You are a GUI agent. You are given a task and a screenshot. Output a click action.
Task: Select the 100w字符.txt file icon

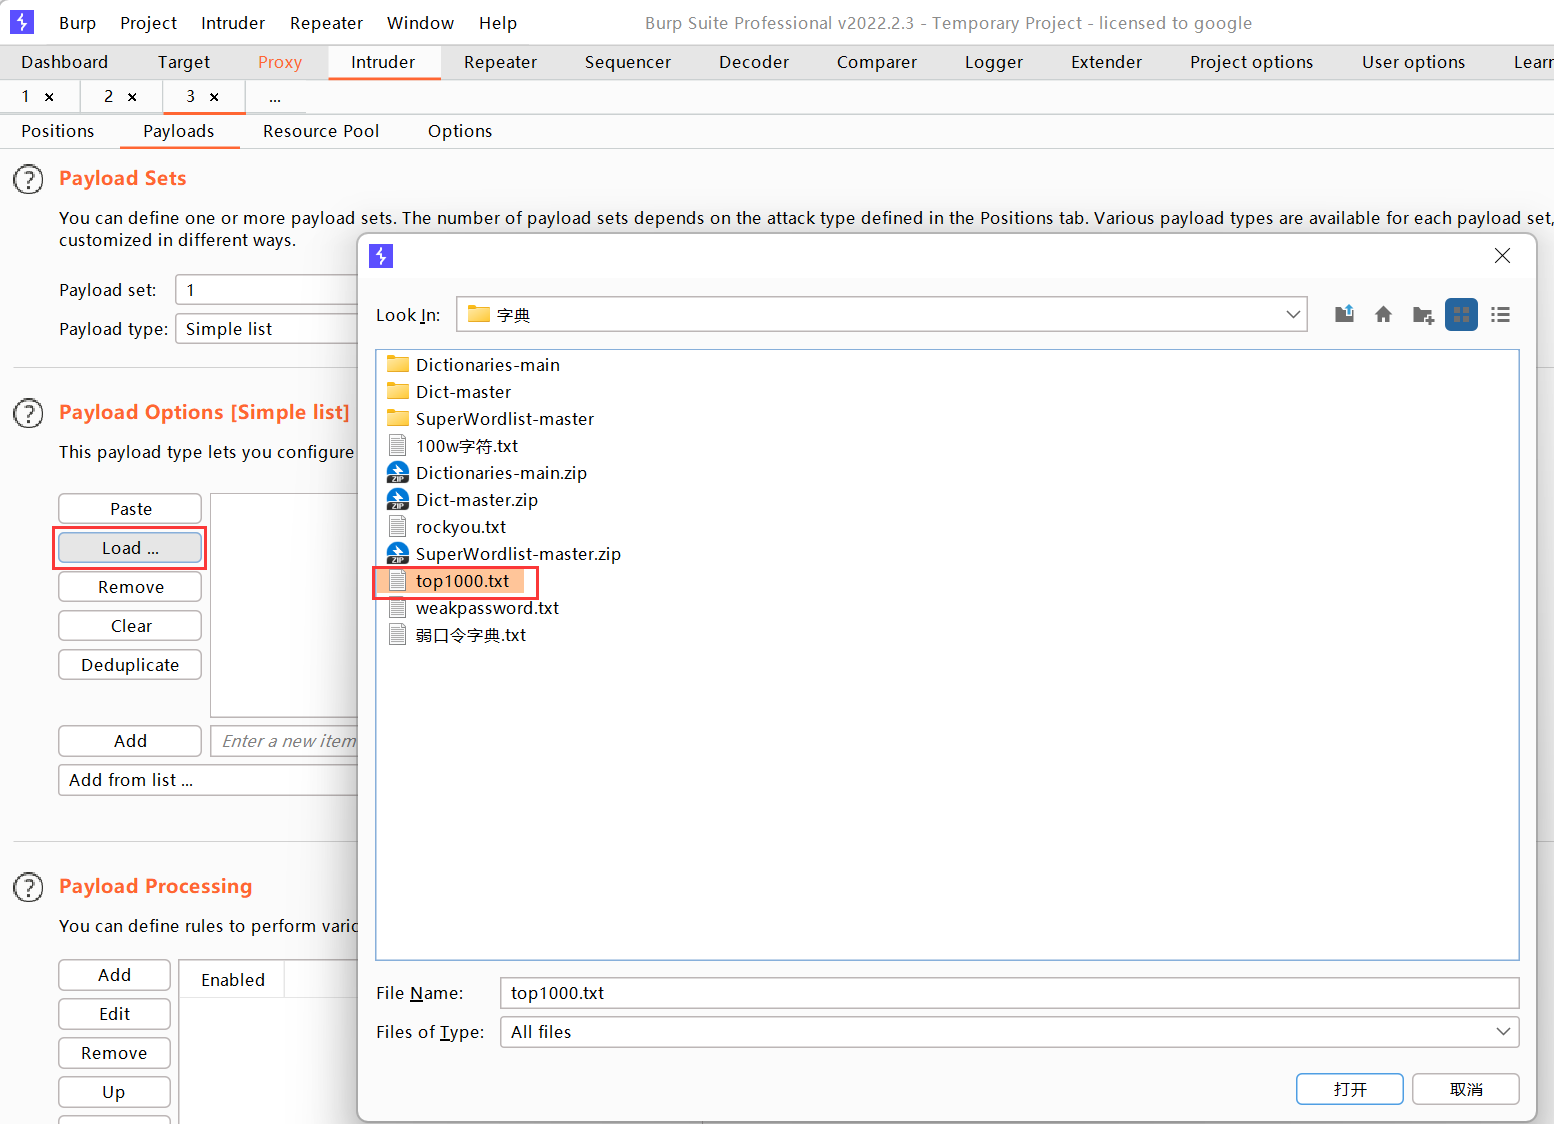[398, 445]
